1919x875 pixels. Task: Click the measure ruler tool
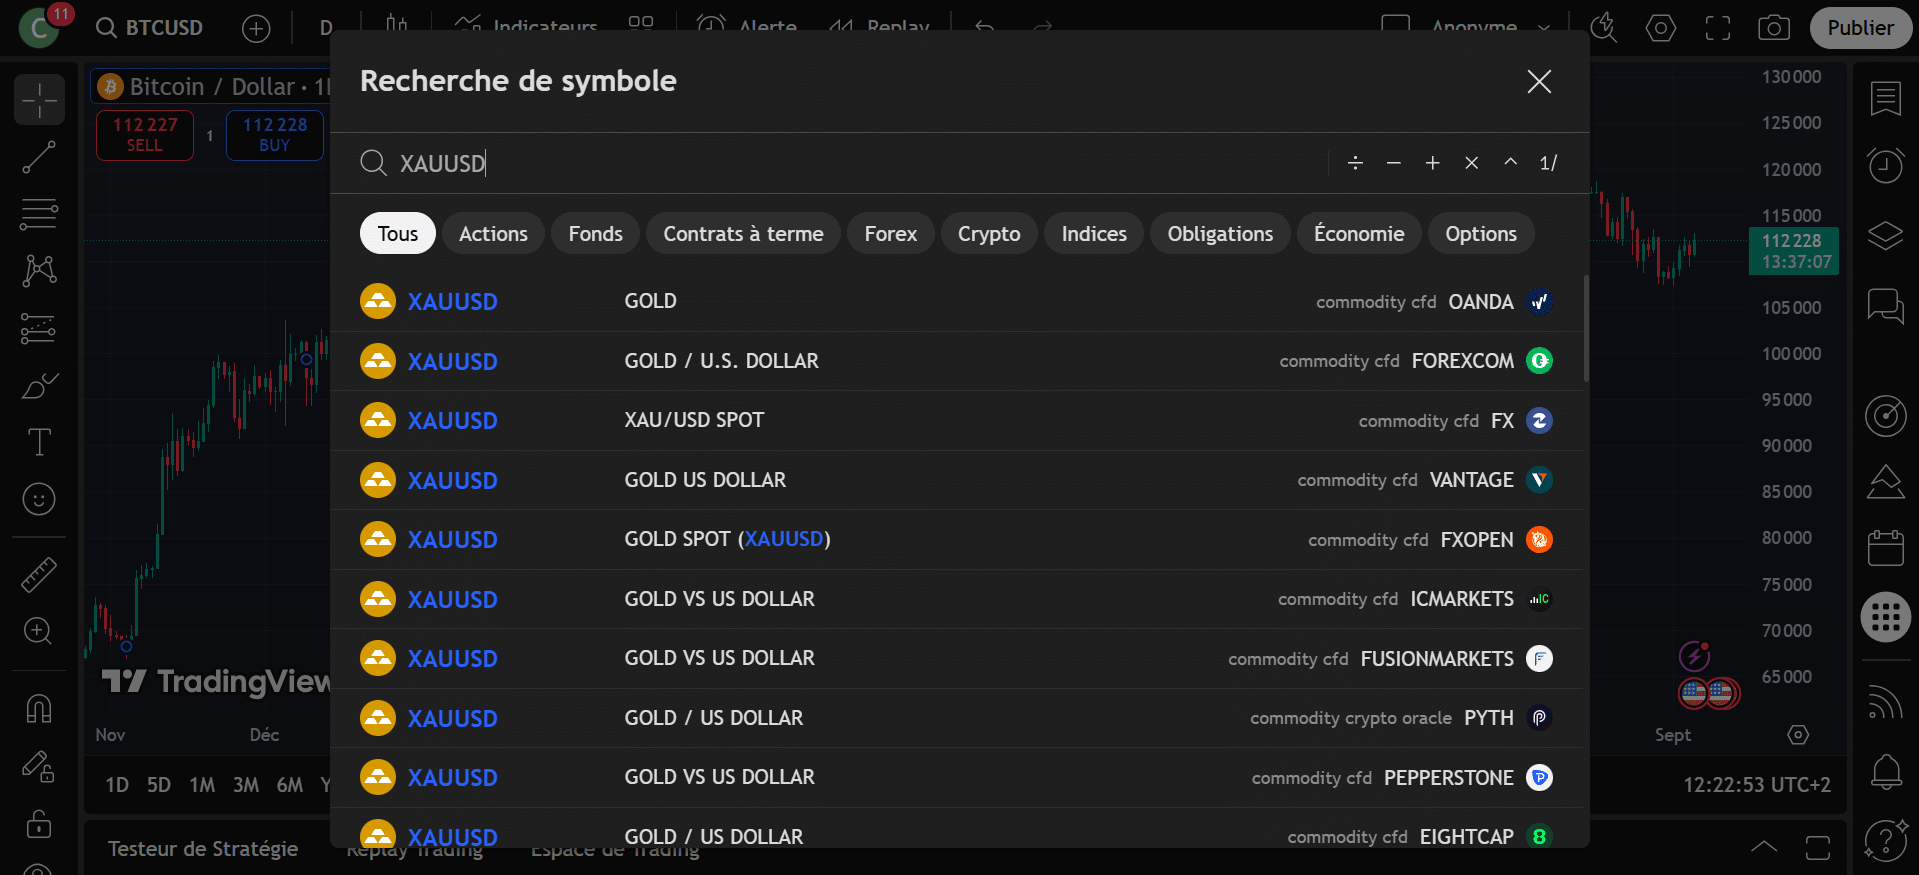coord(39,575)
